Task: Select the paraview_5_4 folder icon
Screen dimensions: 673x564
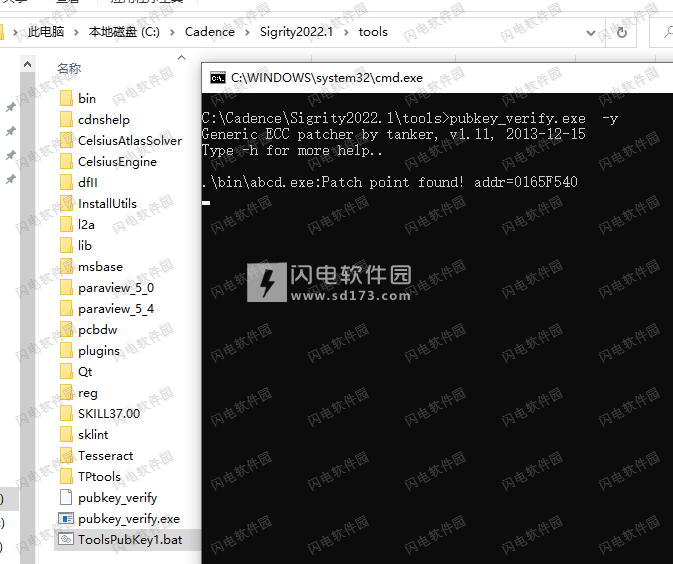Action: point(66,309)
